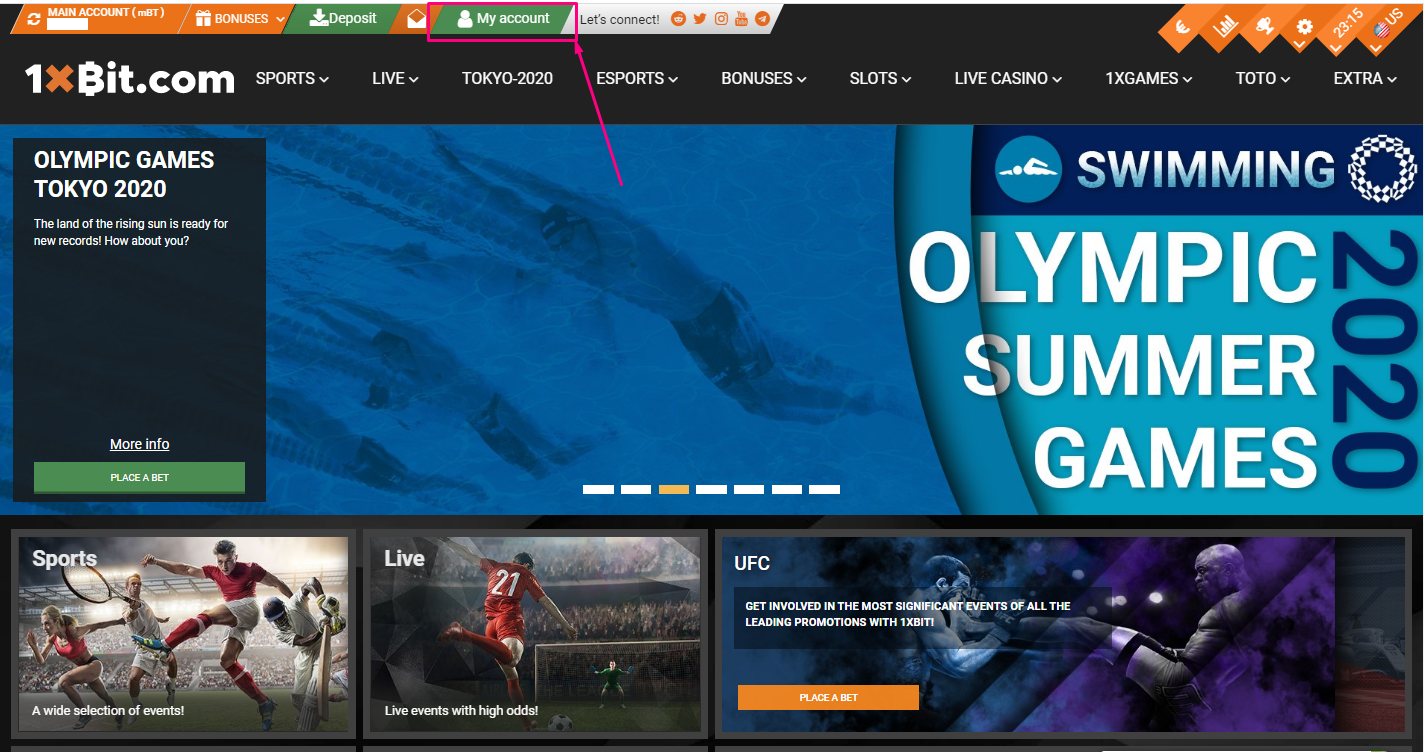Image resolution: width=1424 pixels, height=752 pixels.
Task: Click the green Deposit button
Action: [343, 19]
